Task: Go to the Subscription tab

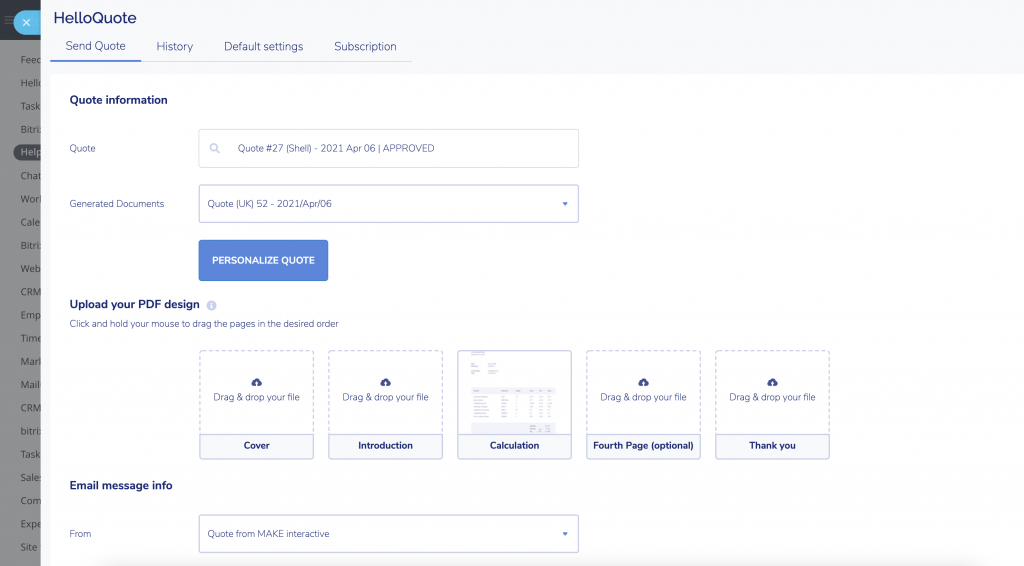Action: click(365, 46)
